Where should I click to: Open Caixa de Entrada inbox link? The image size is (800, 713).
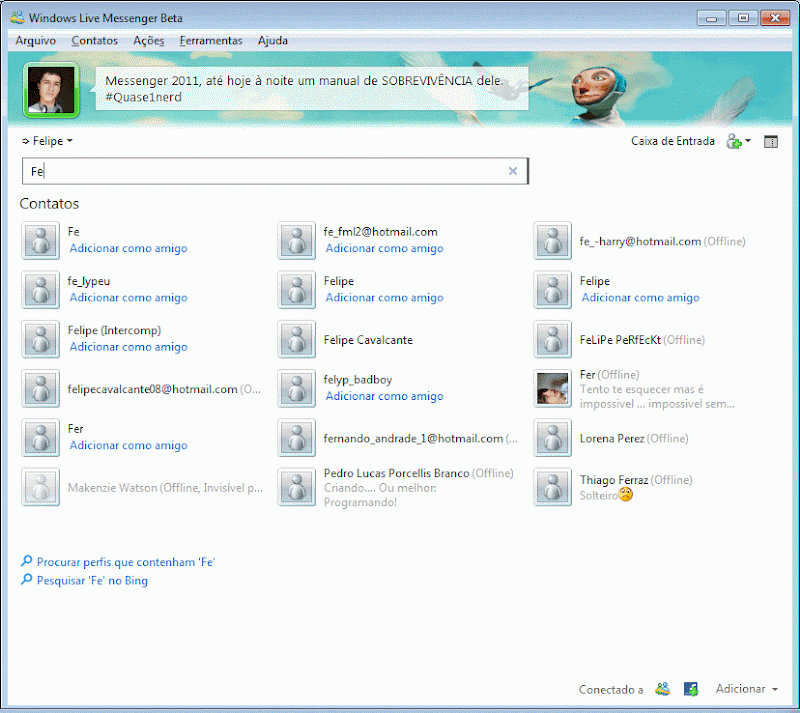pyautogui.click(x=672, y=141)
